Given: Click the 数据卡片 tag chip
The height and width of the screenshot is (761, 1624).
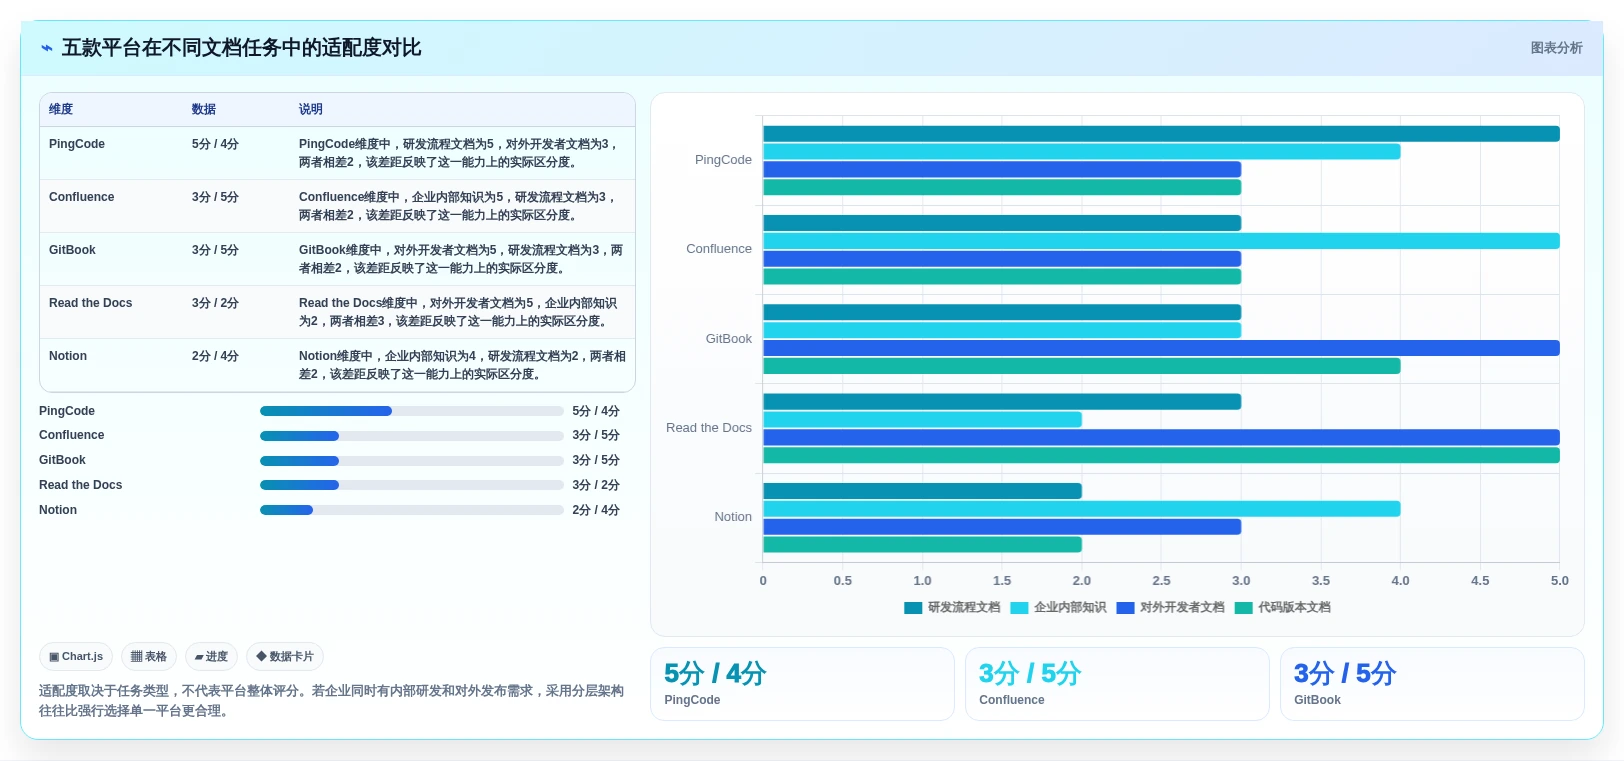Looking at the screenshot, I should pos(285,657).
